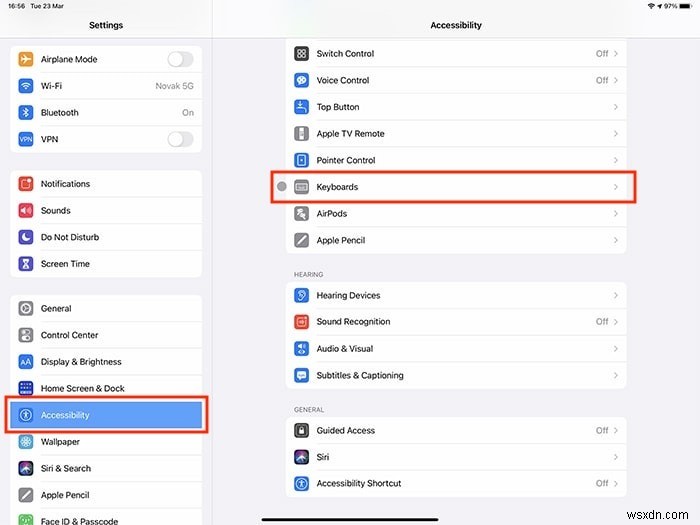The height and width of the screenshot is (525, 700).
Task: Open Screen Time in the sidebar
Action: tap(106, 264)
